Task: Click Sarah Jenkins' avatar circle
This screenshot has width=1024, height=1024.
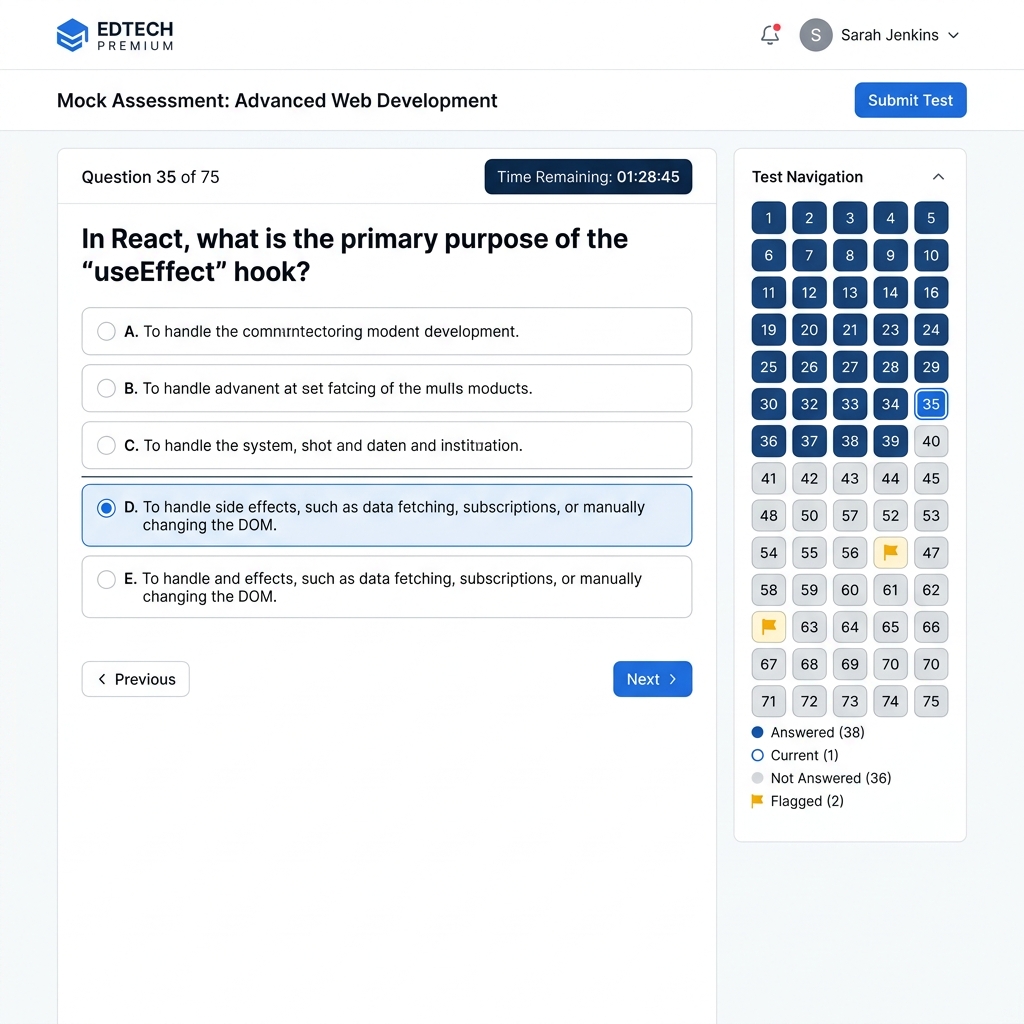Action: (x=816, y=35)
